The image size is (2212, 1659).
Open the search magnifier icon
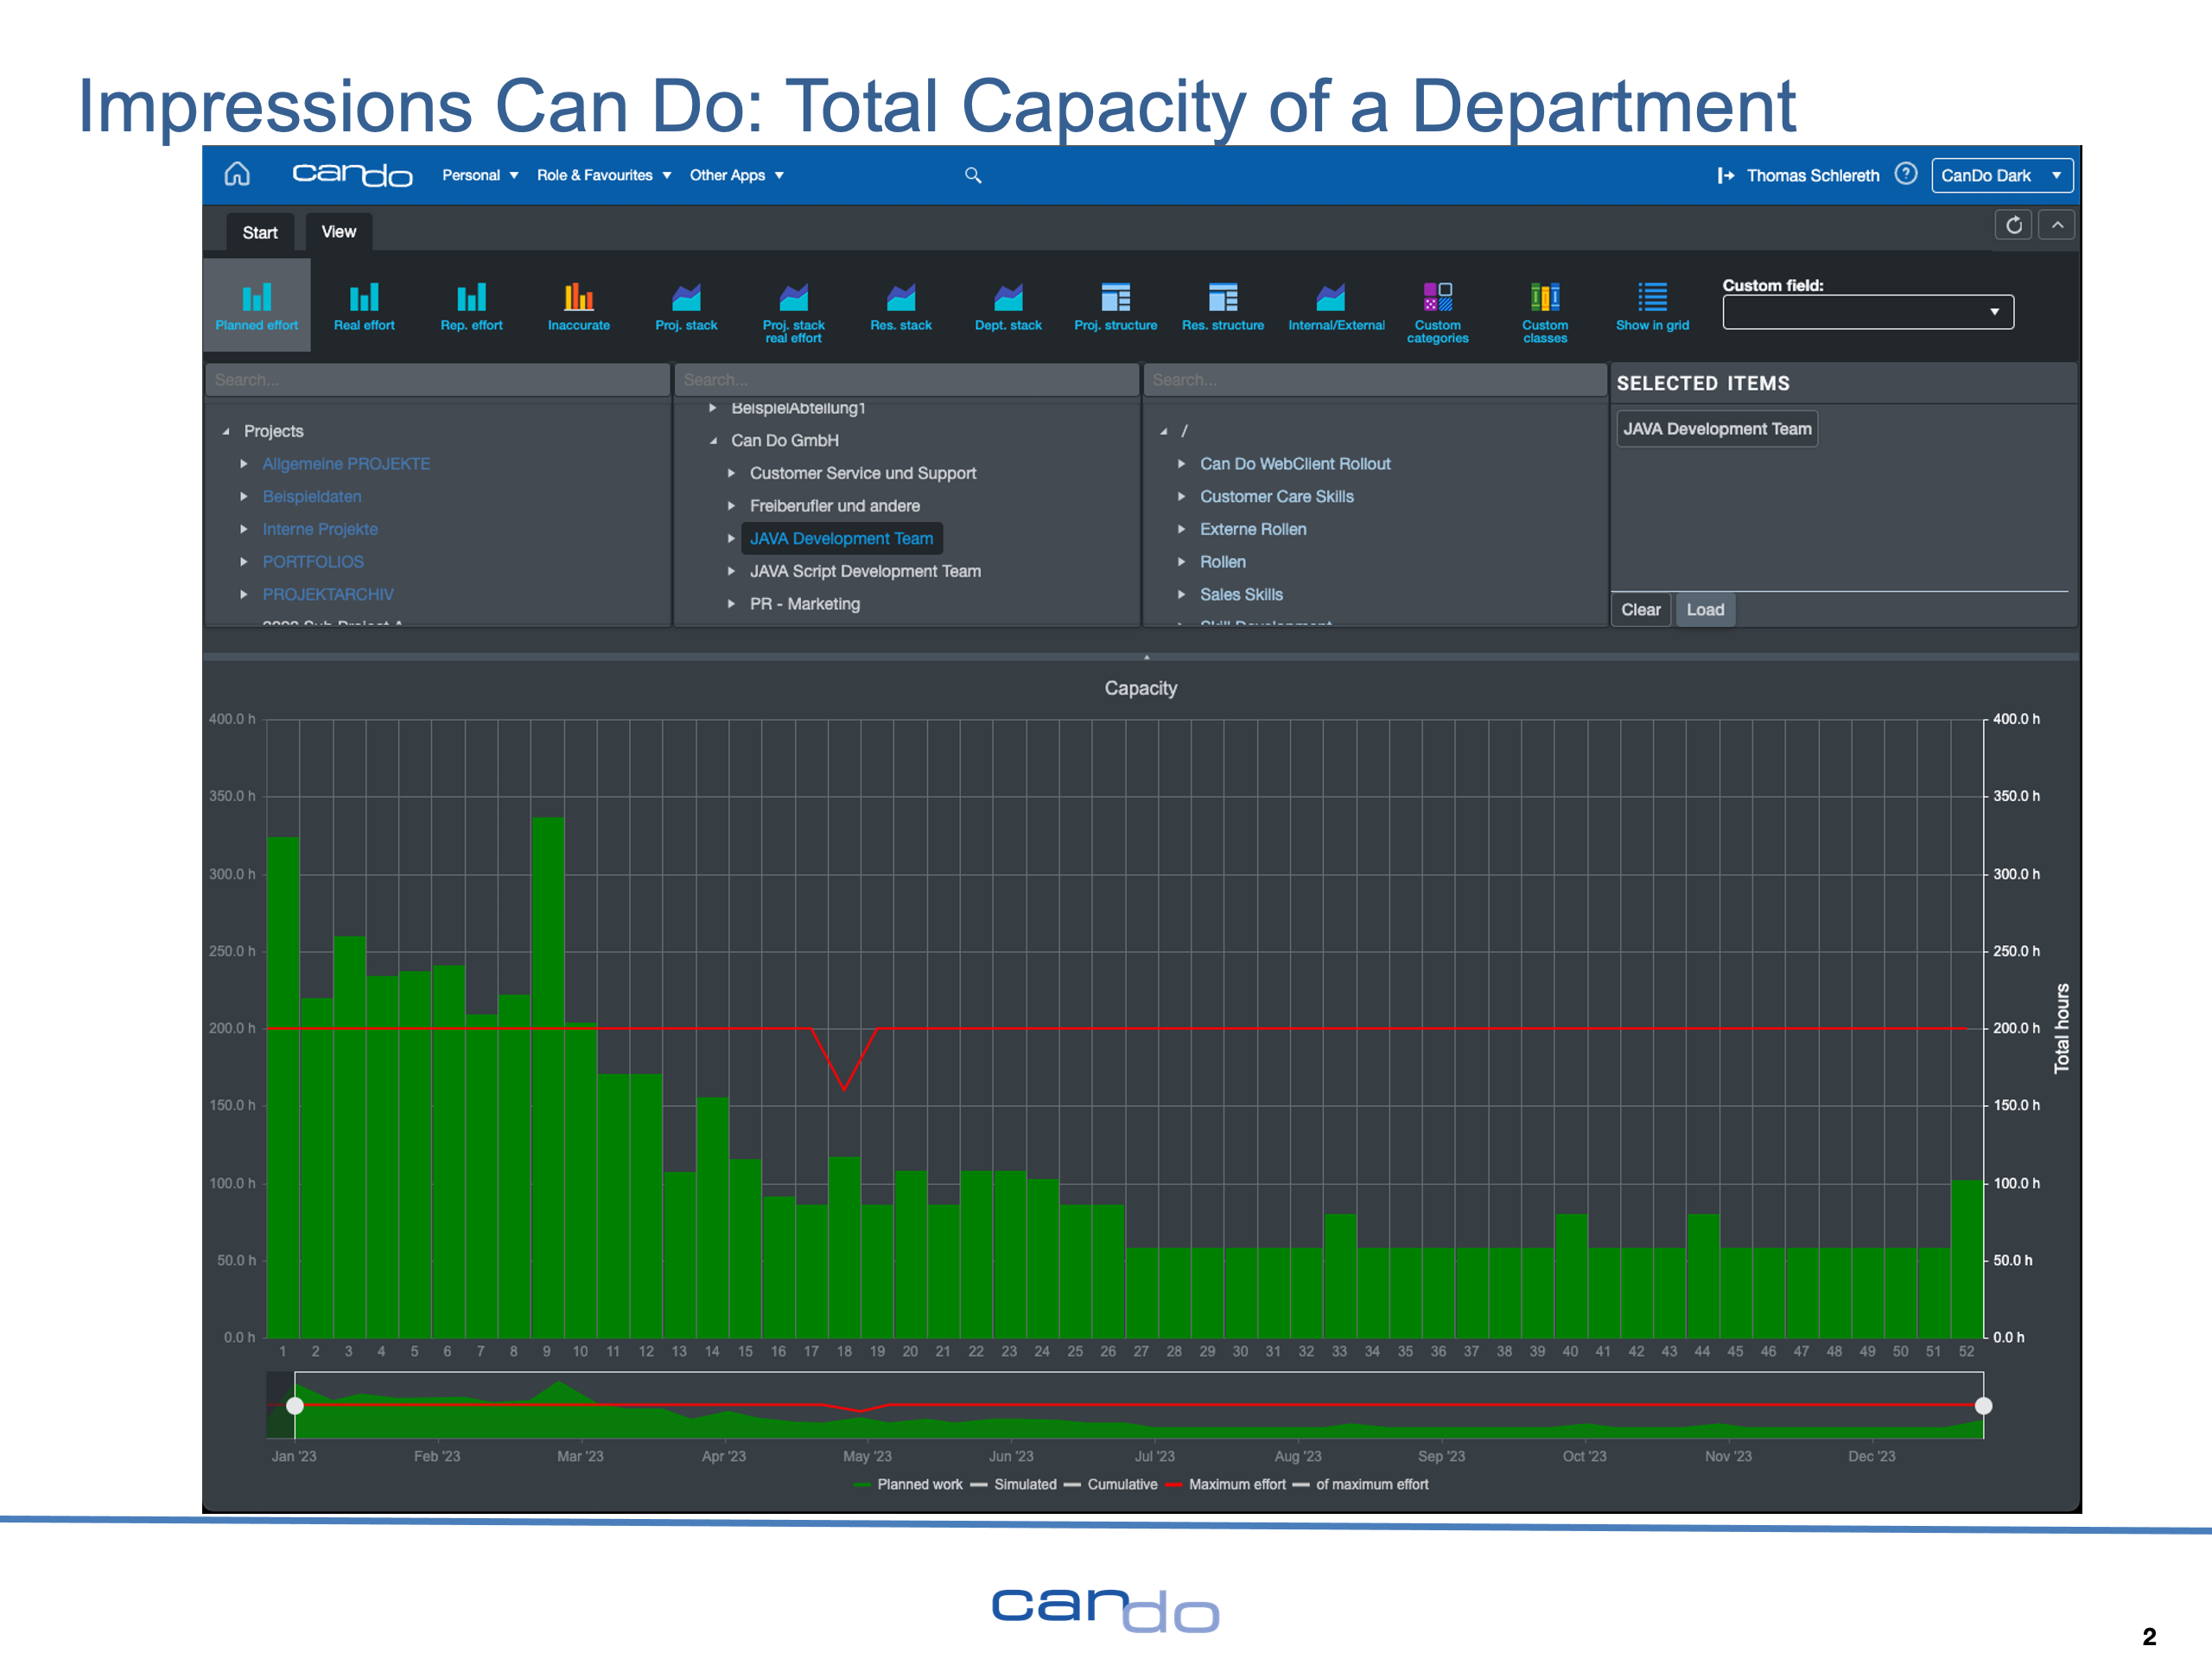pos(973,176)
